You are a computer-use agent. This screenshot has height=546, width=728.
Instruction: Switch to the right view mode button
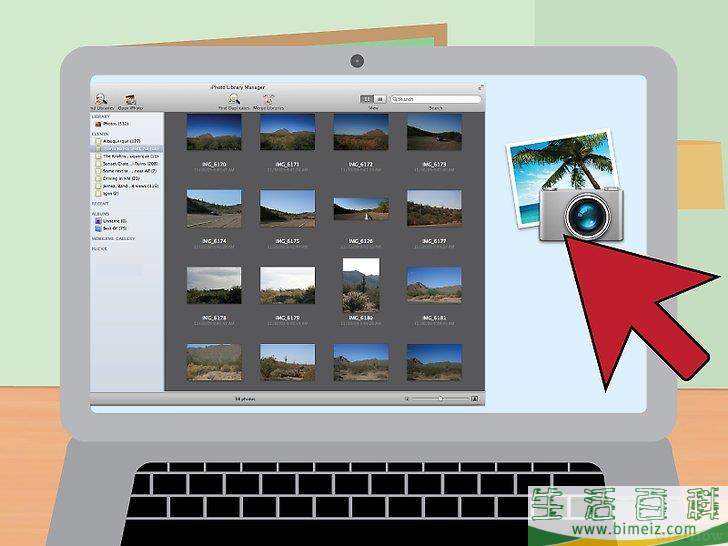[380, 99]
